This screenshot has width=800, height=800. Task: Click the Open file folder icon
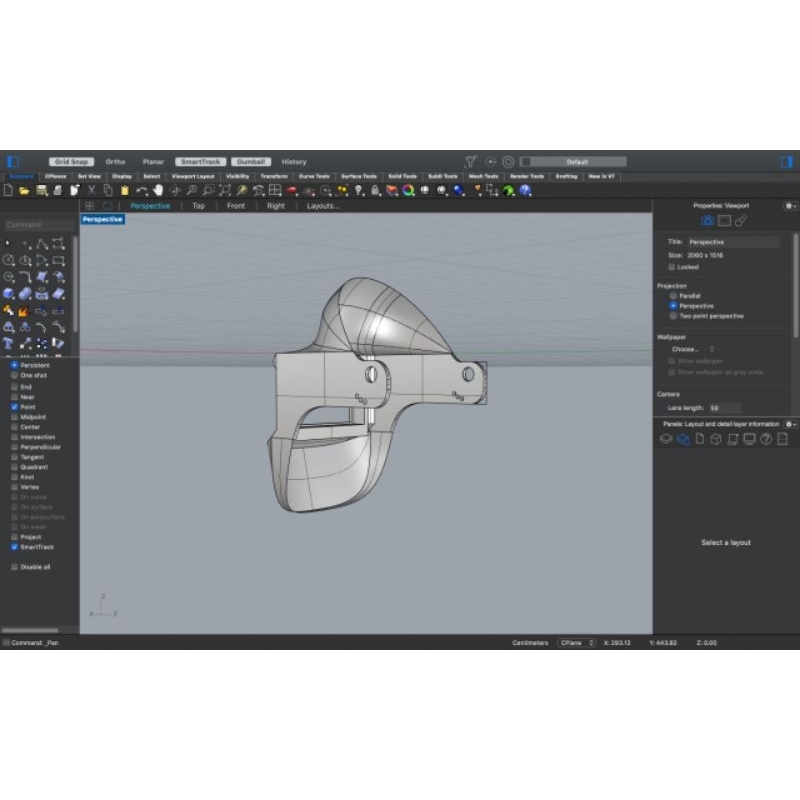(25, 190)
